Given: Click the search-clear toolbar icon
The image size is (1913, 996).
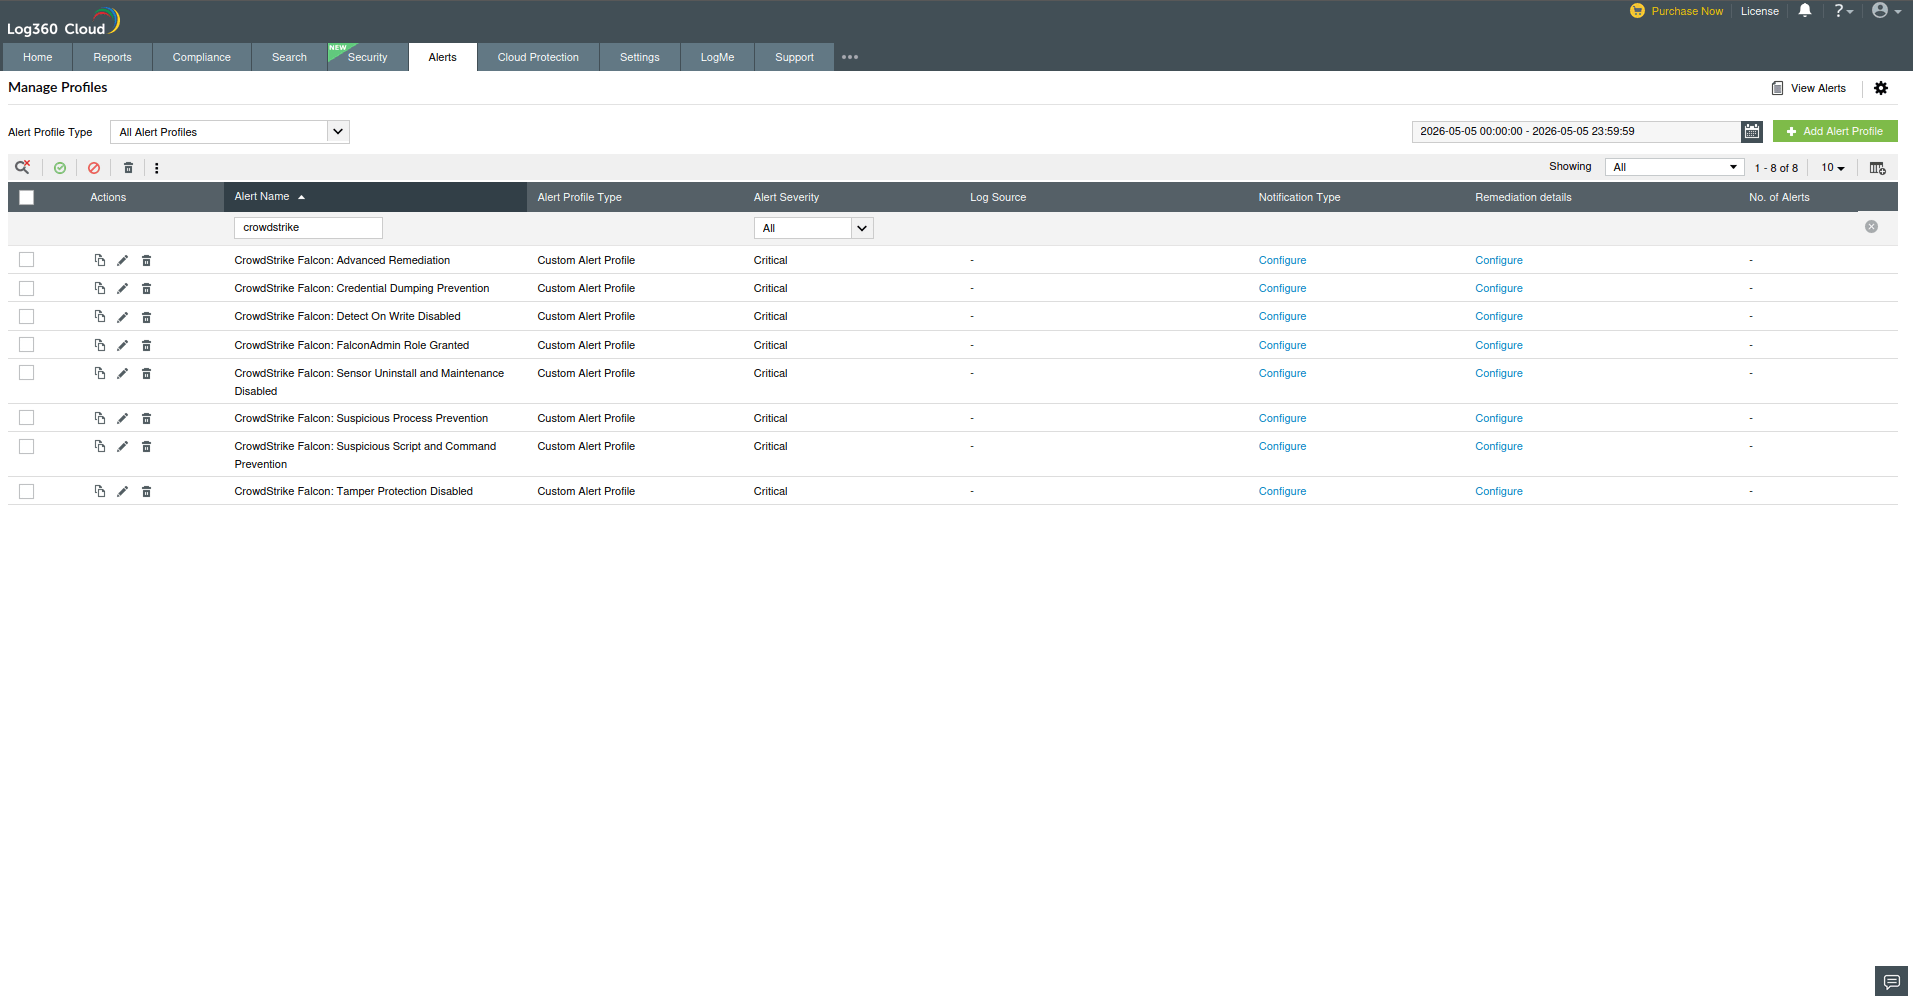Looking at the screenshot, I should [22, 167].
